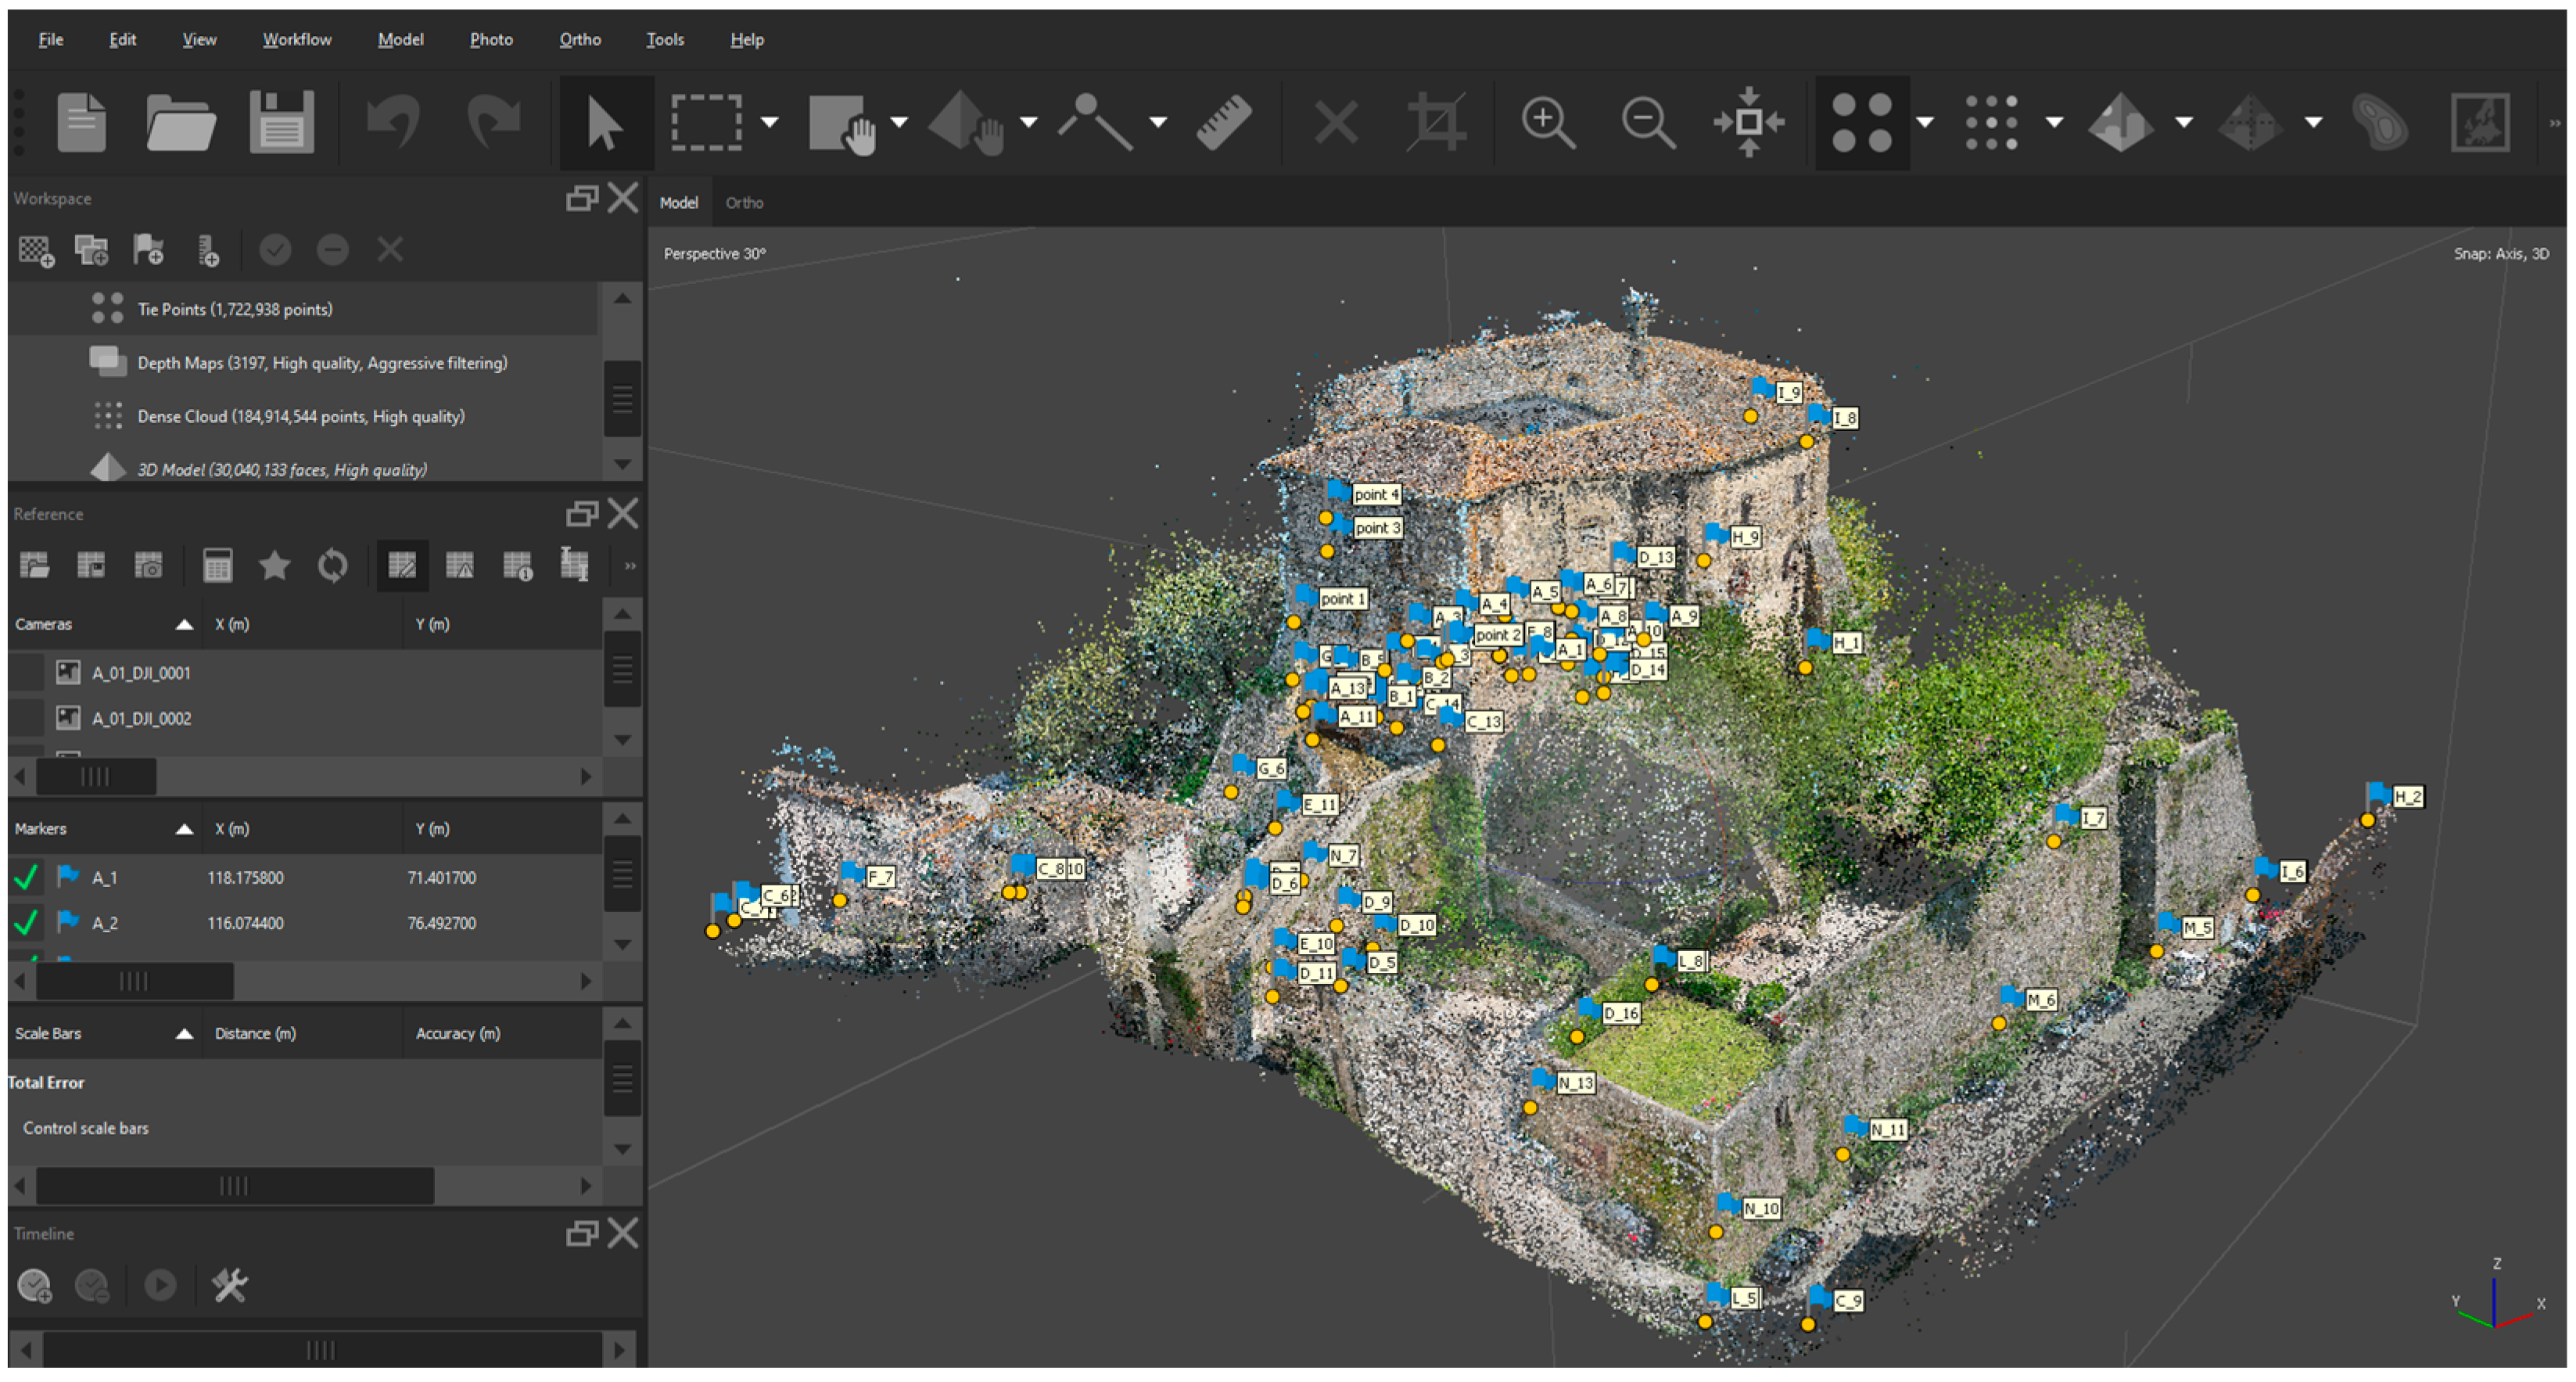2576x1382 pixels.
Task: Select the Rectangle Selection tool
Action: coord(706,122)
